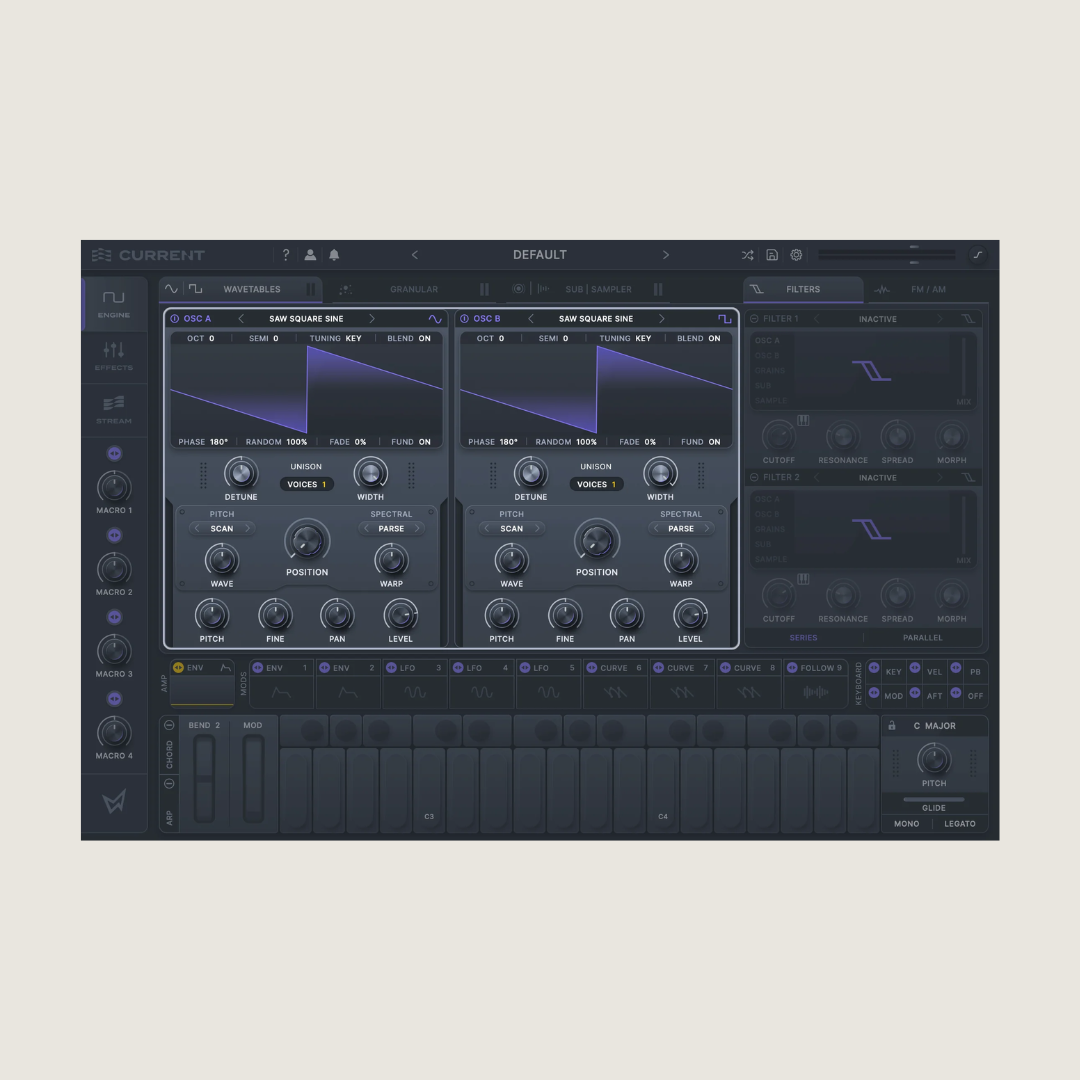Click the help question mark icon
The width and height of the screenshot is (1080, 1080).
[x=286, y=255]
